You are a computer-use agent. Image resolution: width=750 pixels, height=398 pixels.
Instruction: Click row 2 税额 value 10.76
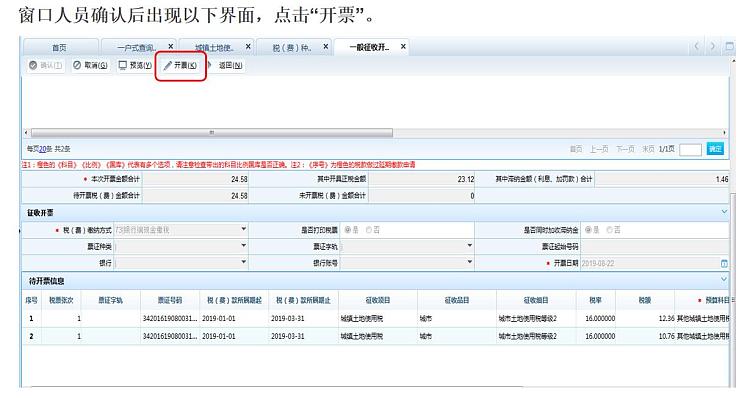coord(666,336)
